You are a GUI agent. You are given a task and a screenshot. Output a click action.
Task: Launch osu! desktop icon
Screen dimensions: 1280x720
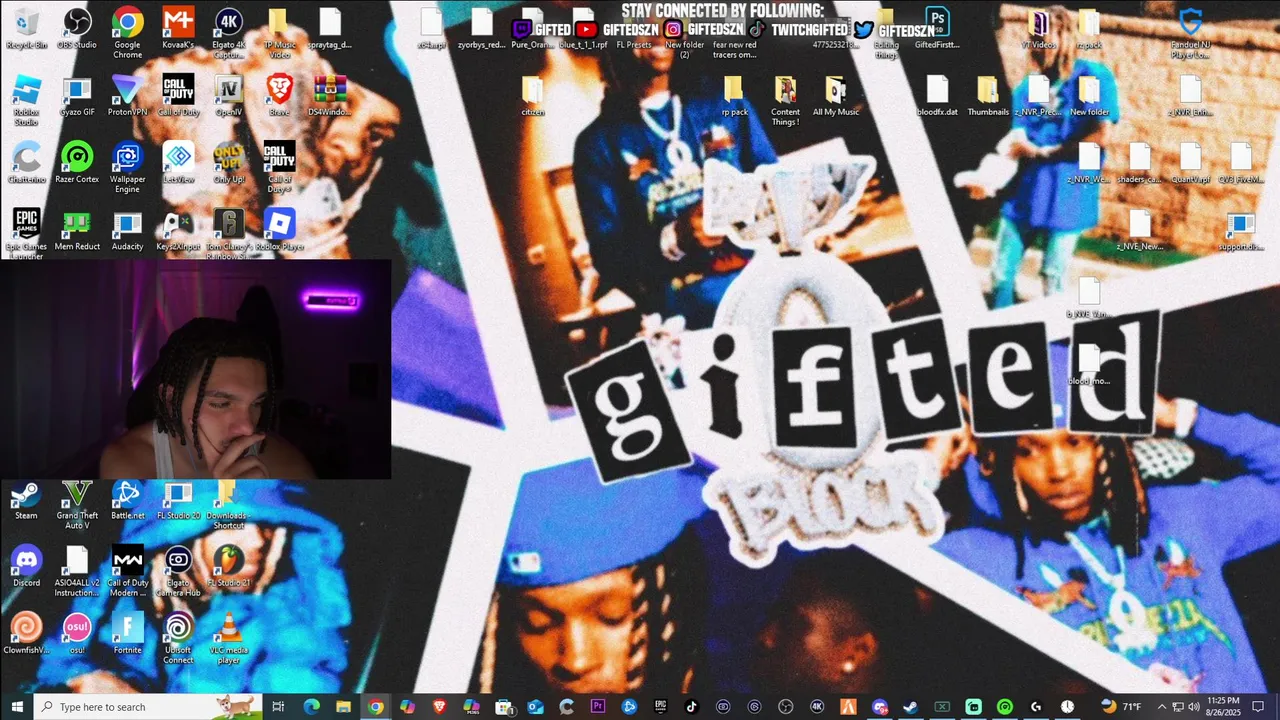[x=77, y=634]
